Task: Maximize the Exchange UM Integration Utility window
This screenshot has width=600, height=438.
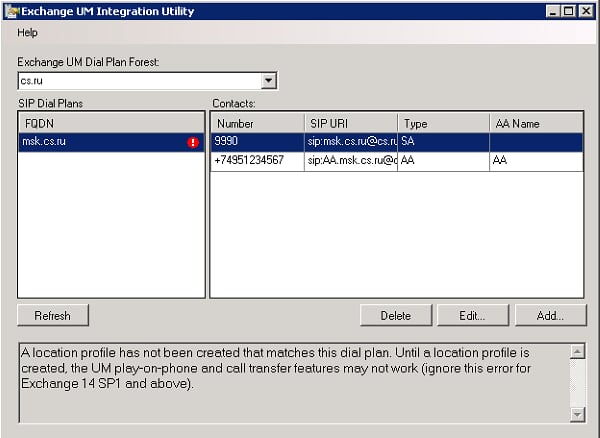Action: point(569,11)
